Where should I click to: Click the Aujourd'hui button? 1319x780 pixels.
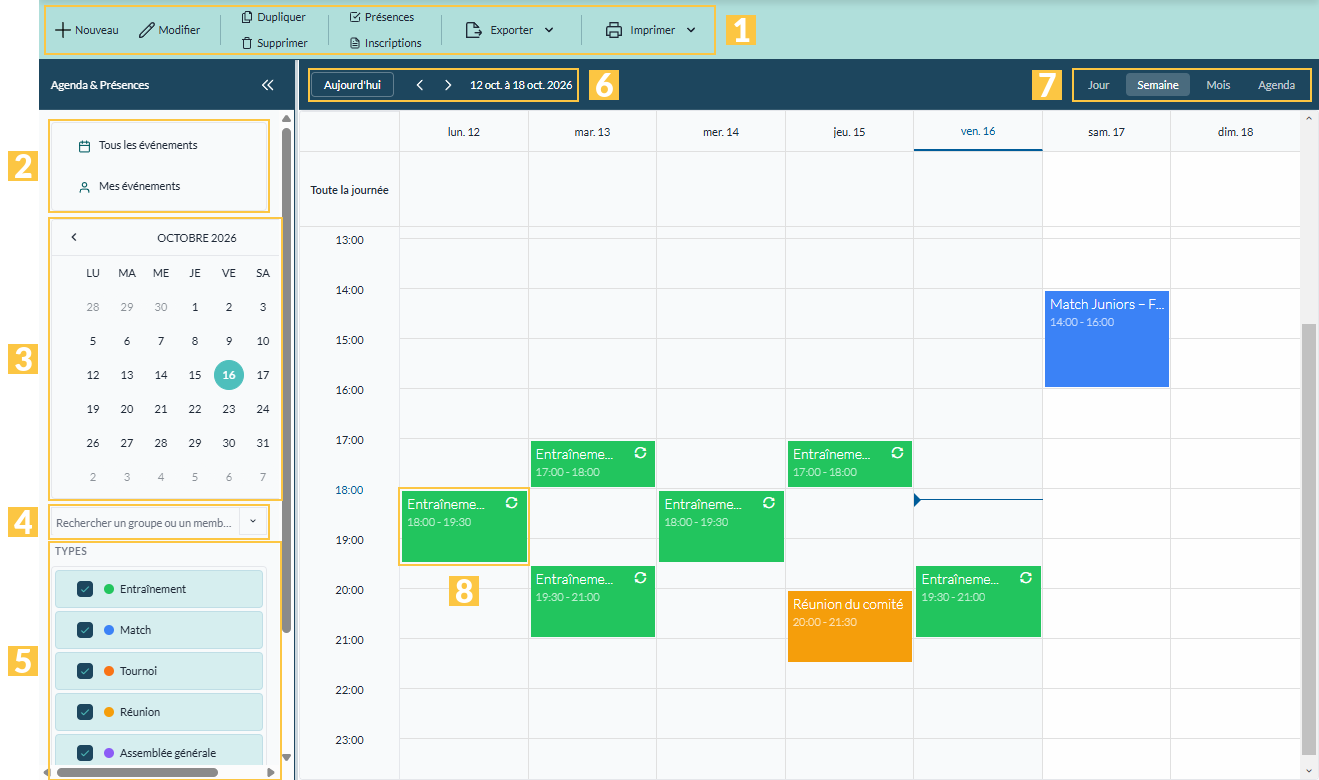tap(352, 85)
